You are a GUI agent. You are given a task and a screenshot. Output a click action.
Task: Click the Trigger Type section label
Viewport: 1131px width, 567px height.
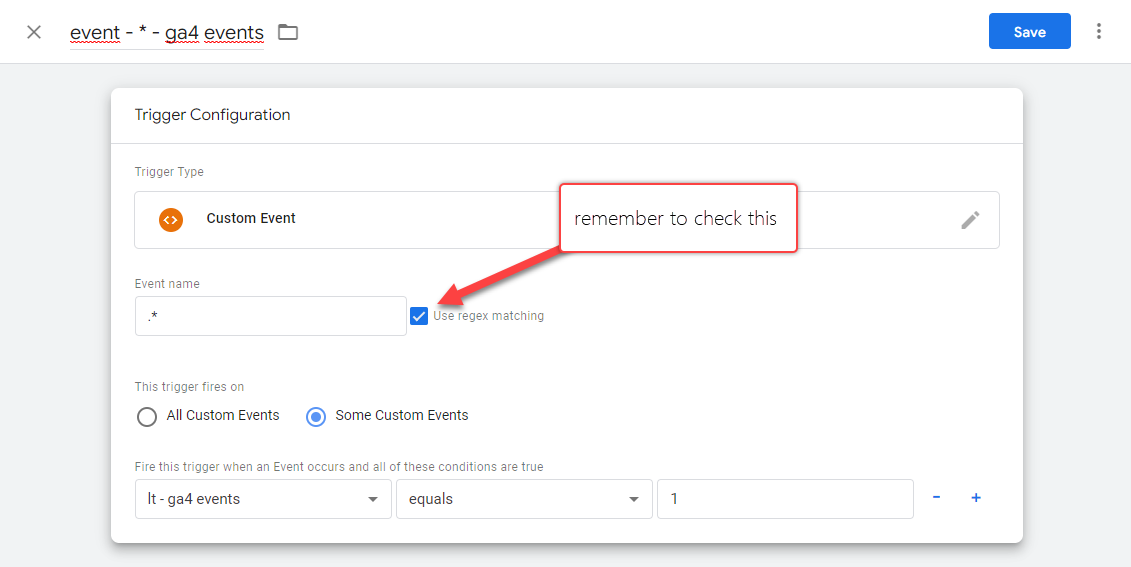pyautogui.click(x=169, y=172)
